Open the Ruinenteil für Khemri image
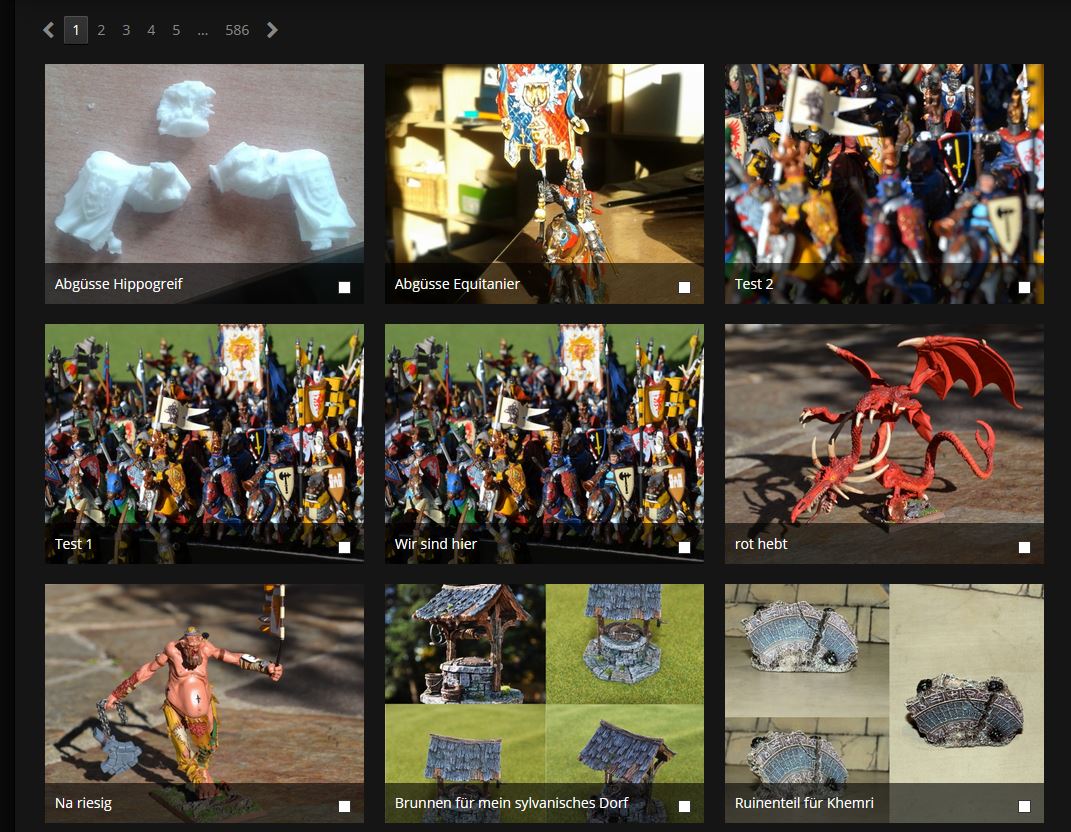Viewport: 1071px width, 832px height. (884, 685)
